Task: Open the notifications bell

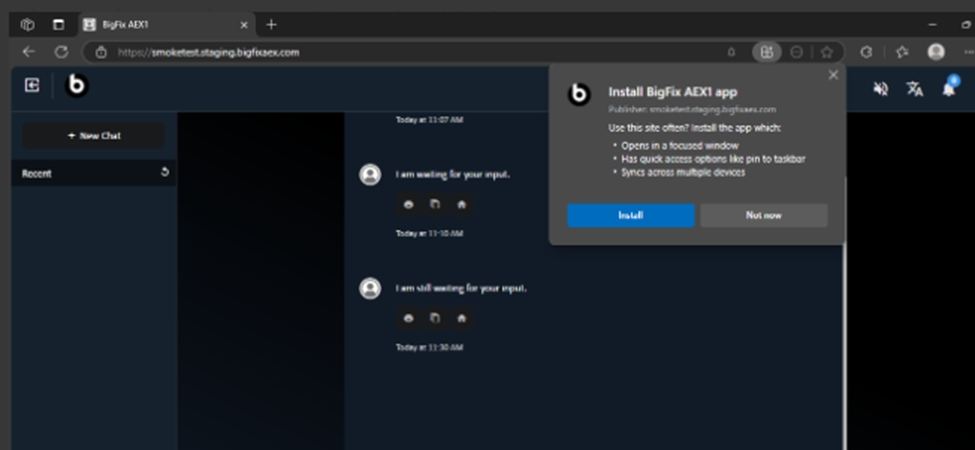Action: [949, 89]
